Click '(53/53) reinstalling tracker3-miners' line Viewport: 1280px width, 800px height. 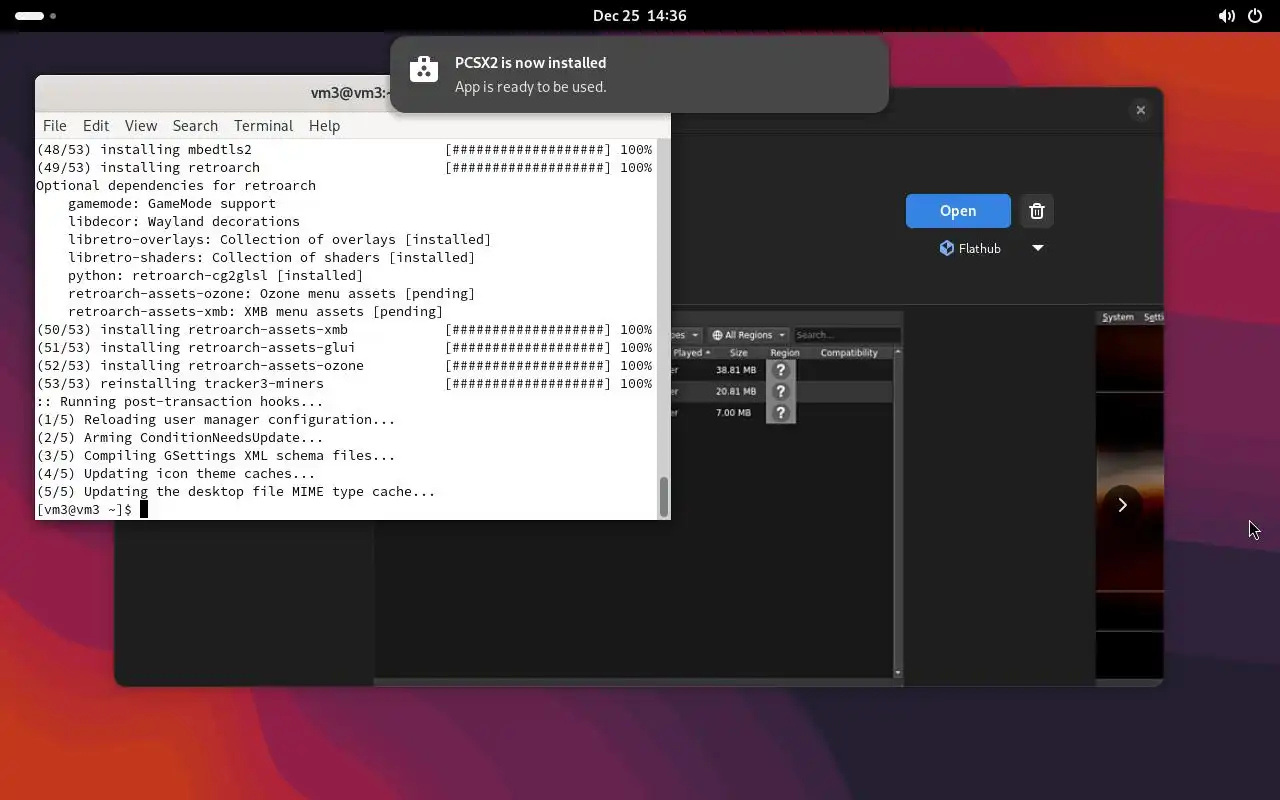point(180,383)
